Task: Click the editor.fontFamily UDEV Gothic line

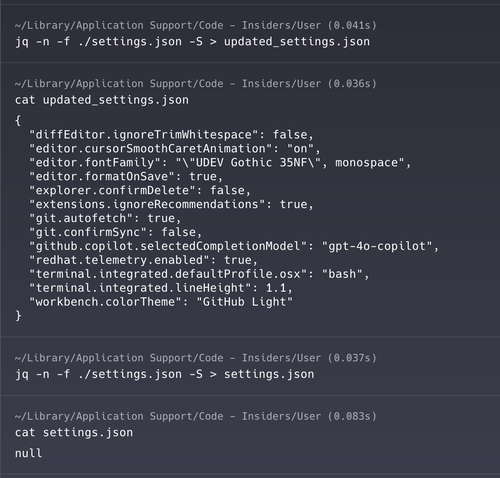Action: coord(220,163)
